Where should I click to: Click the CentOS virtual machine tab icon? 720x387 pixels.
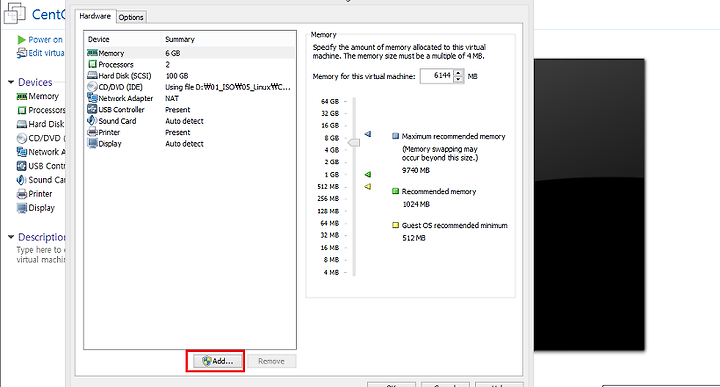click(15, 13)
